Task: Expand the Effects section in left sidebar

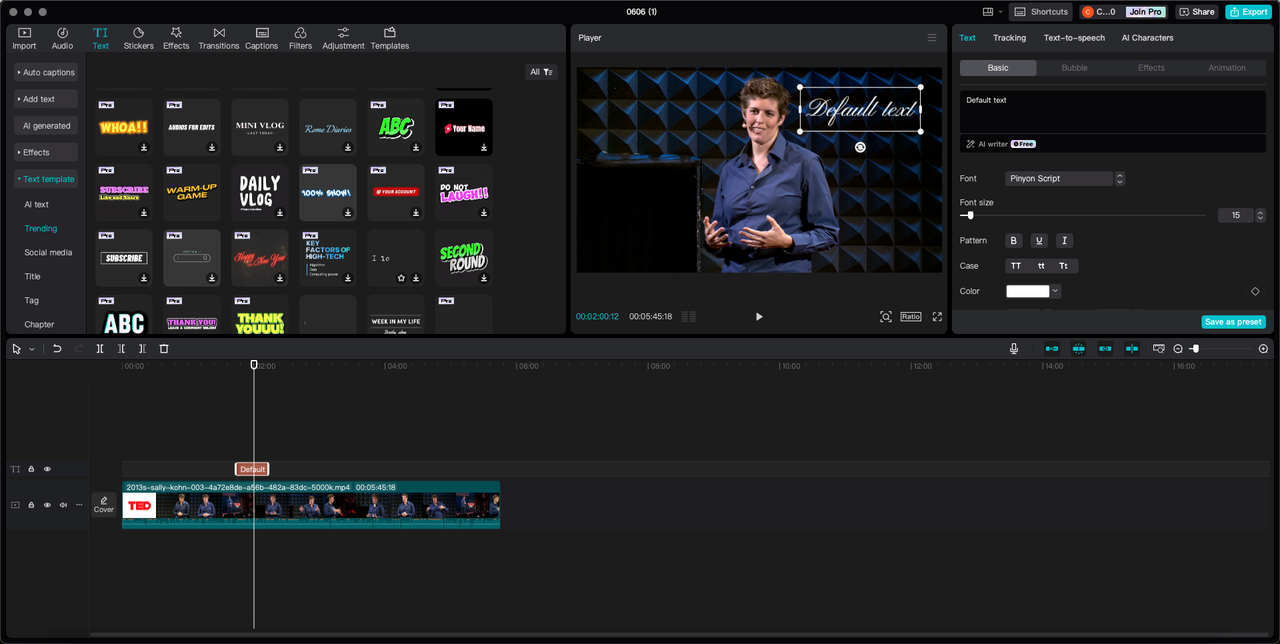Action: 46,152
